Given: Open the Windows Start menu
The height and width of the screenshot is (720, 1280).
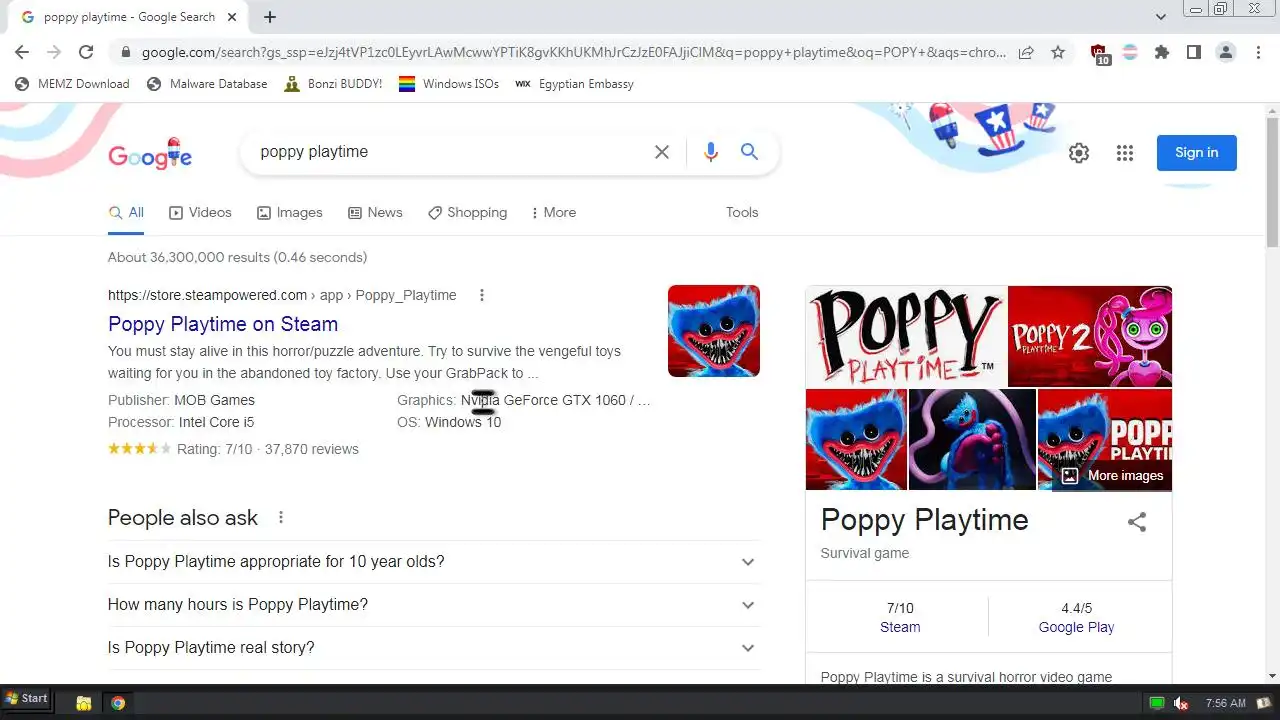Looking at the screenshot, I should 26,699.
